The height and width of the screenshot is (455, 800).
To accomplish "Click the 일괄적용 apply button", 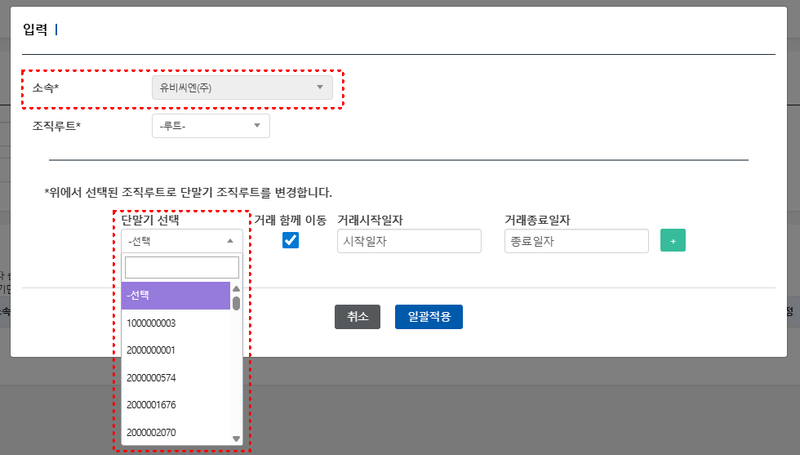I will click(x=428, y=316).
